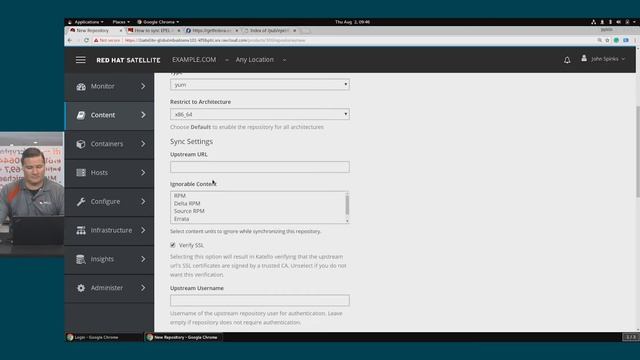Click the Hosts server icon
Screen dimensions: 640x360
pyautogui.click(x=81, y=173)
